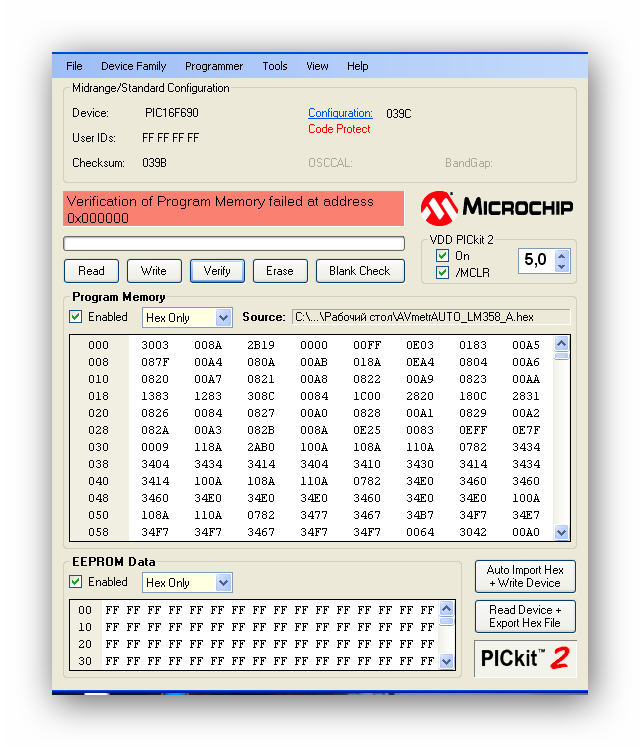
Task: Disable Program Memory Enabled checkbox
Action: [75, 317]
